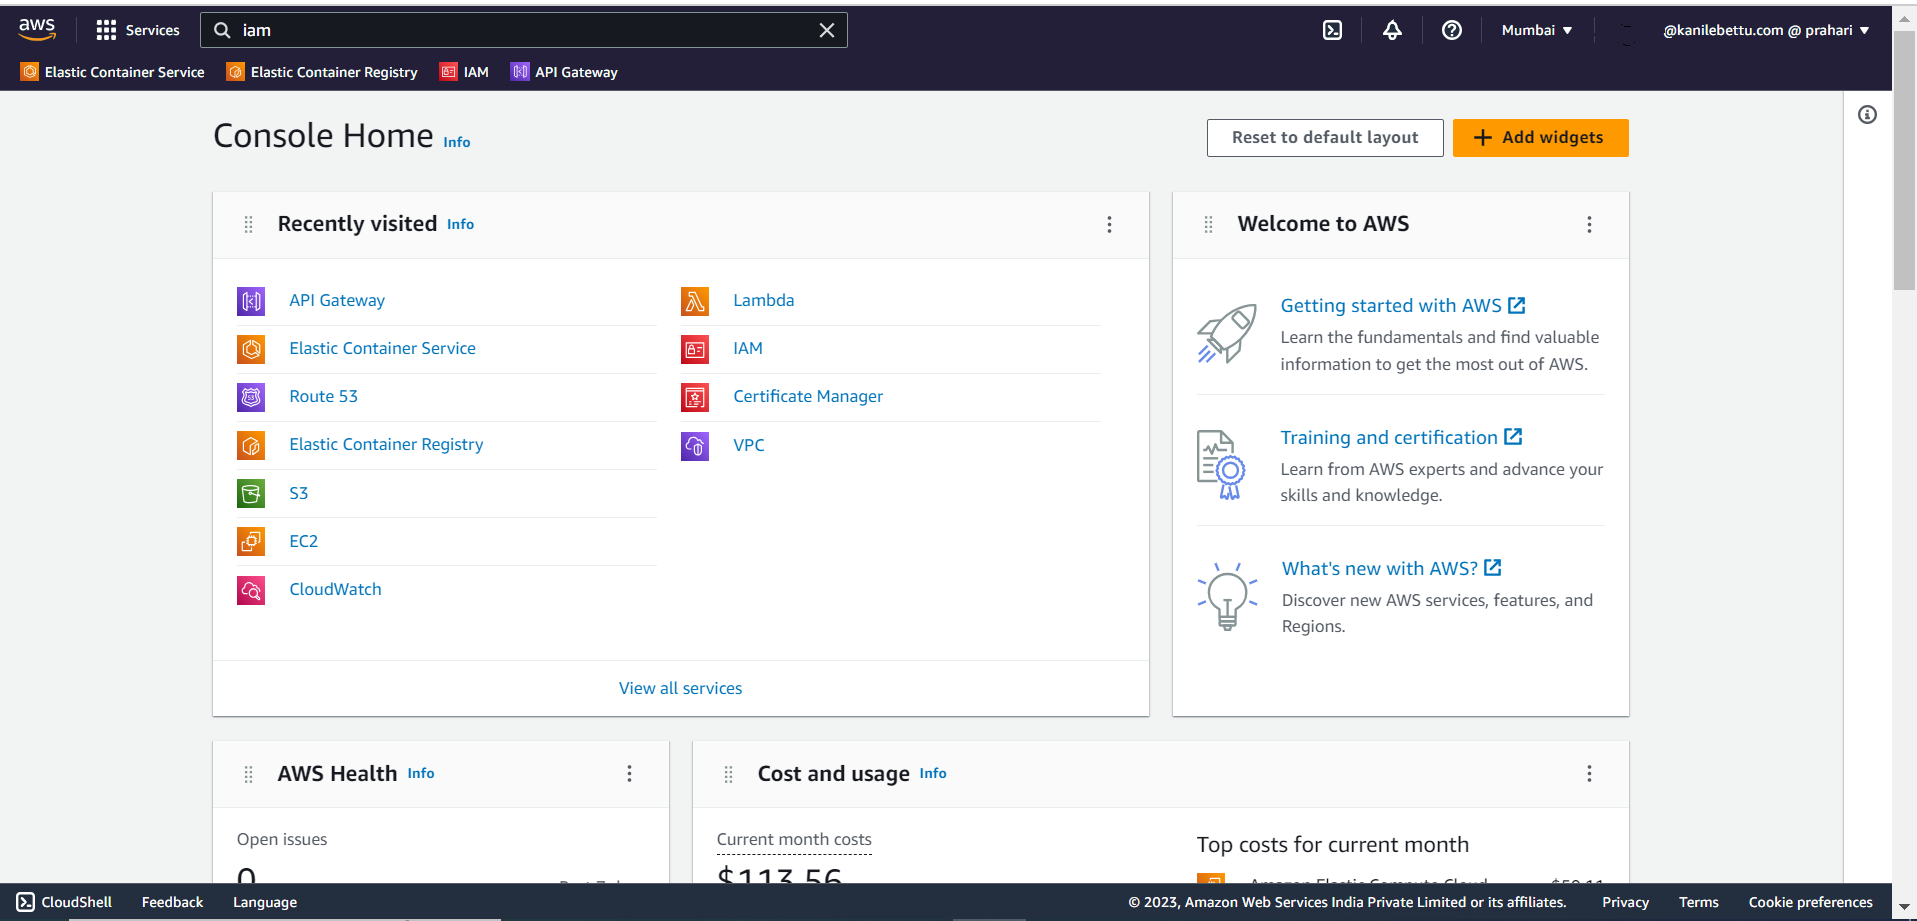Click the page vertical scrollbar thumb
Viewport: 1917px width, 921px height.
[1905, 160]
